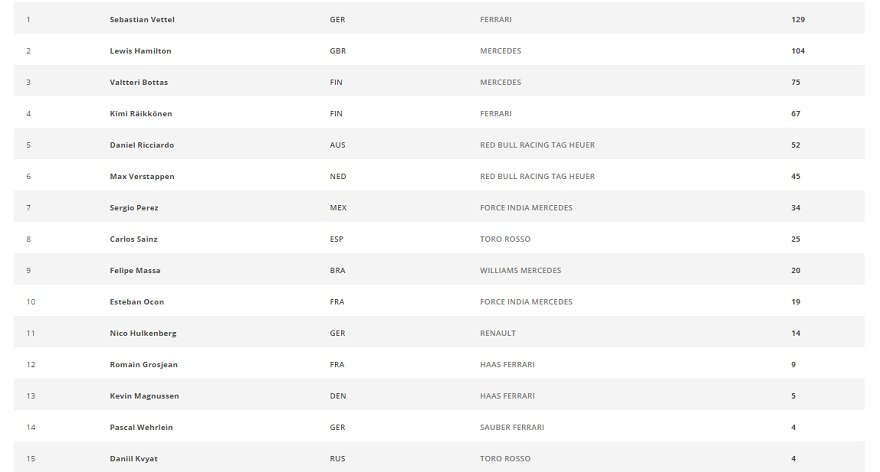Click Daniel Ricciardo's Red Bull Racing team
Viewport: 880px width, 472px height.
(x=537, y=145)
